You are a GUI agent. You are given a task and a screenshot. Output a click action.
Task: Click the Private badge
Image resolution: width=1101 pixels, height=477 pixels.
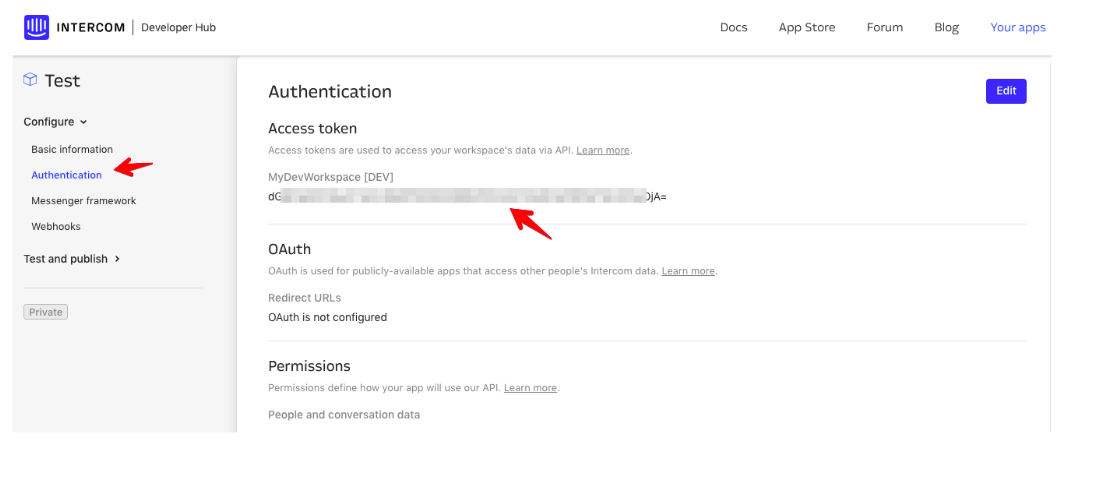coord(46,312)
